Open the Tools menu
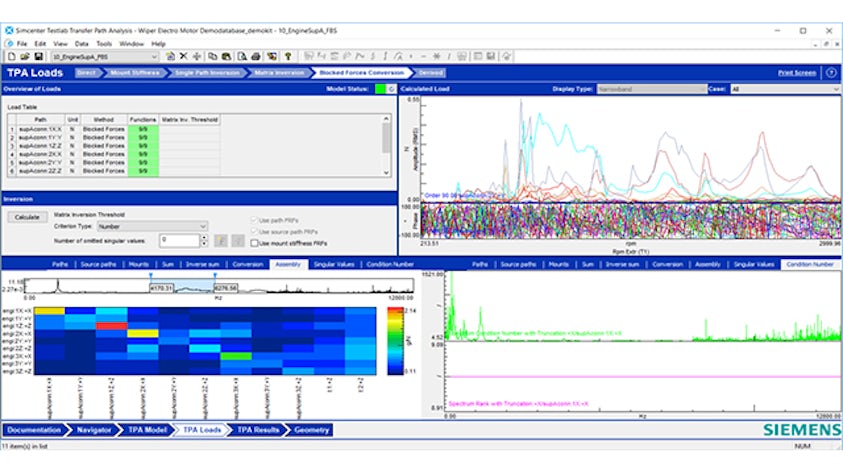Screen dimensions: 843x474 tap(104, 44)
